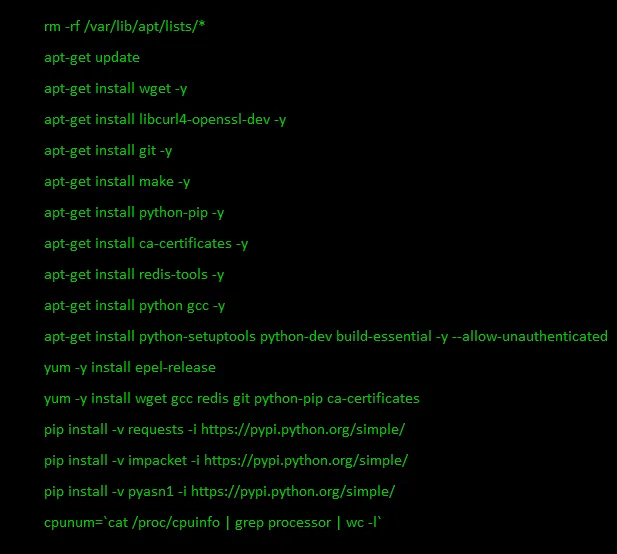This screenshot has height=554, width=617.
Task: Click the 'cpunum=' variable assignment line
Action: [x=213, y=523]
